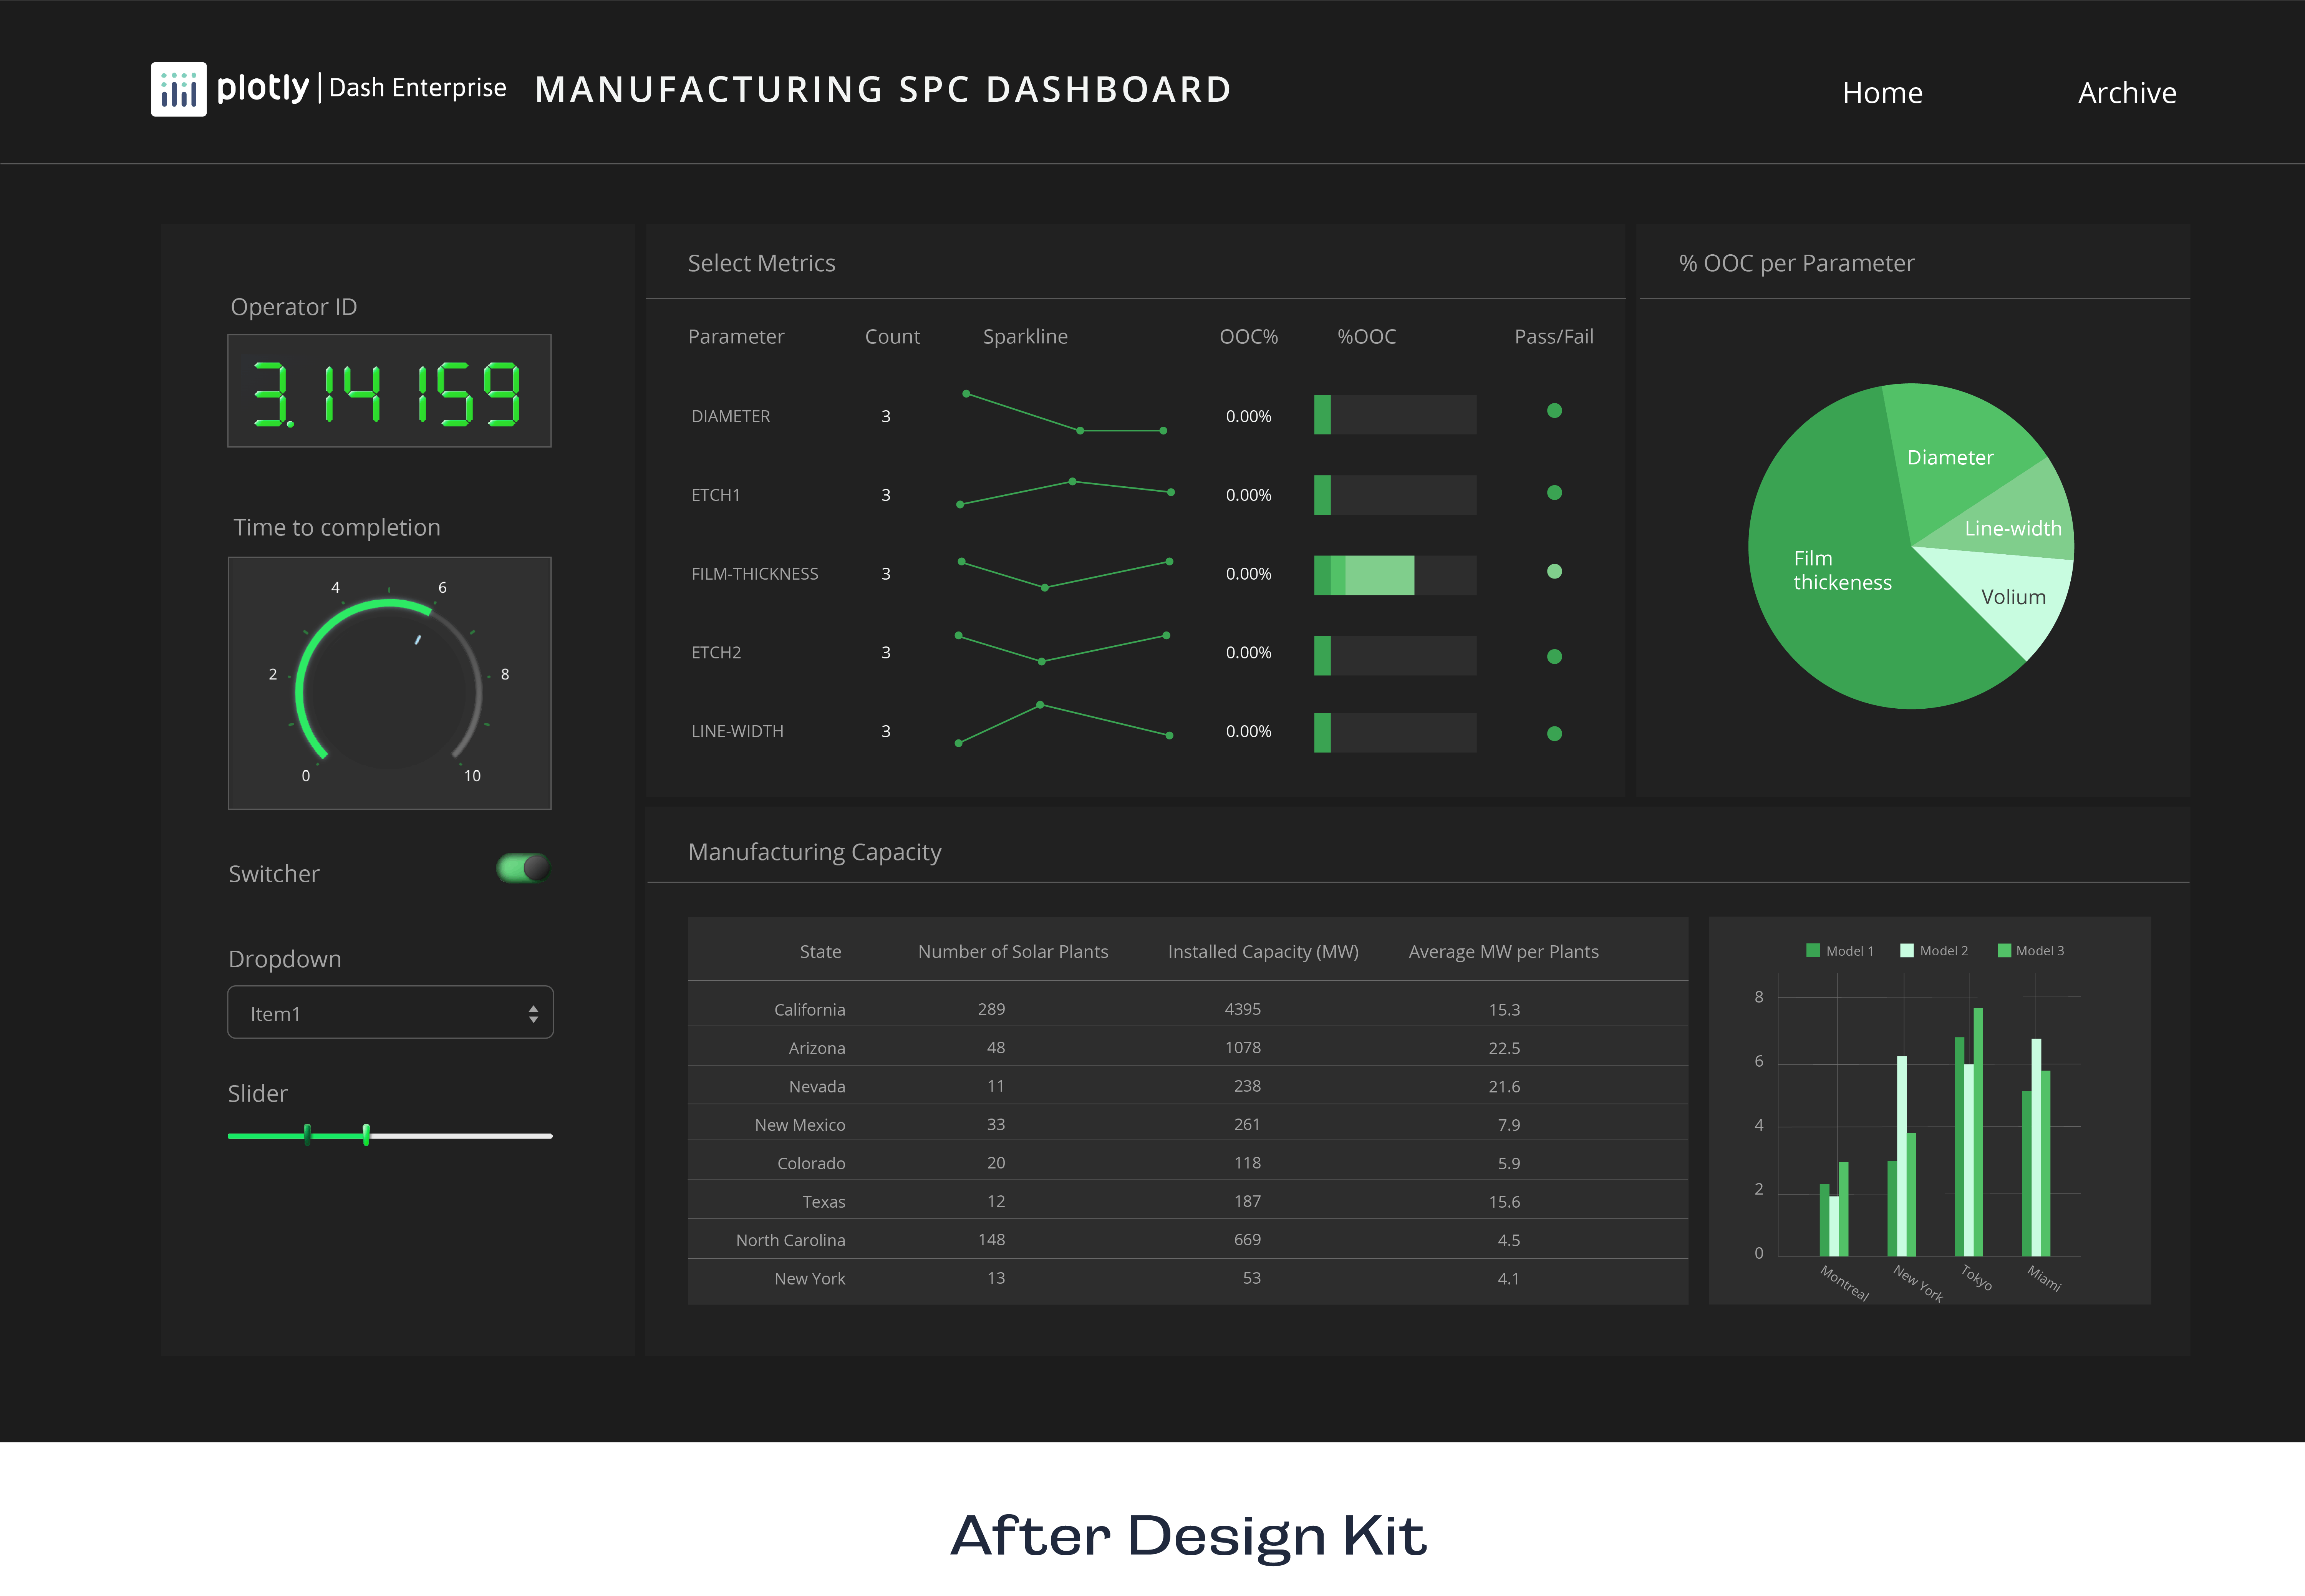
Task: Click the Tokyo bar group in chart
Action: (x=1969, y=1132)
